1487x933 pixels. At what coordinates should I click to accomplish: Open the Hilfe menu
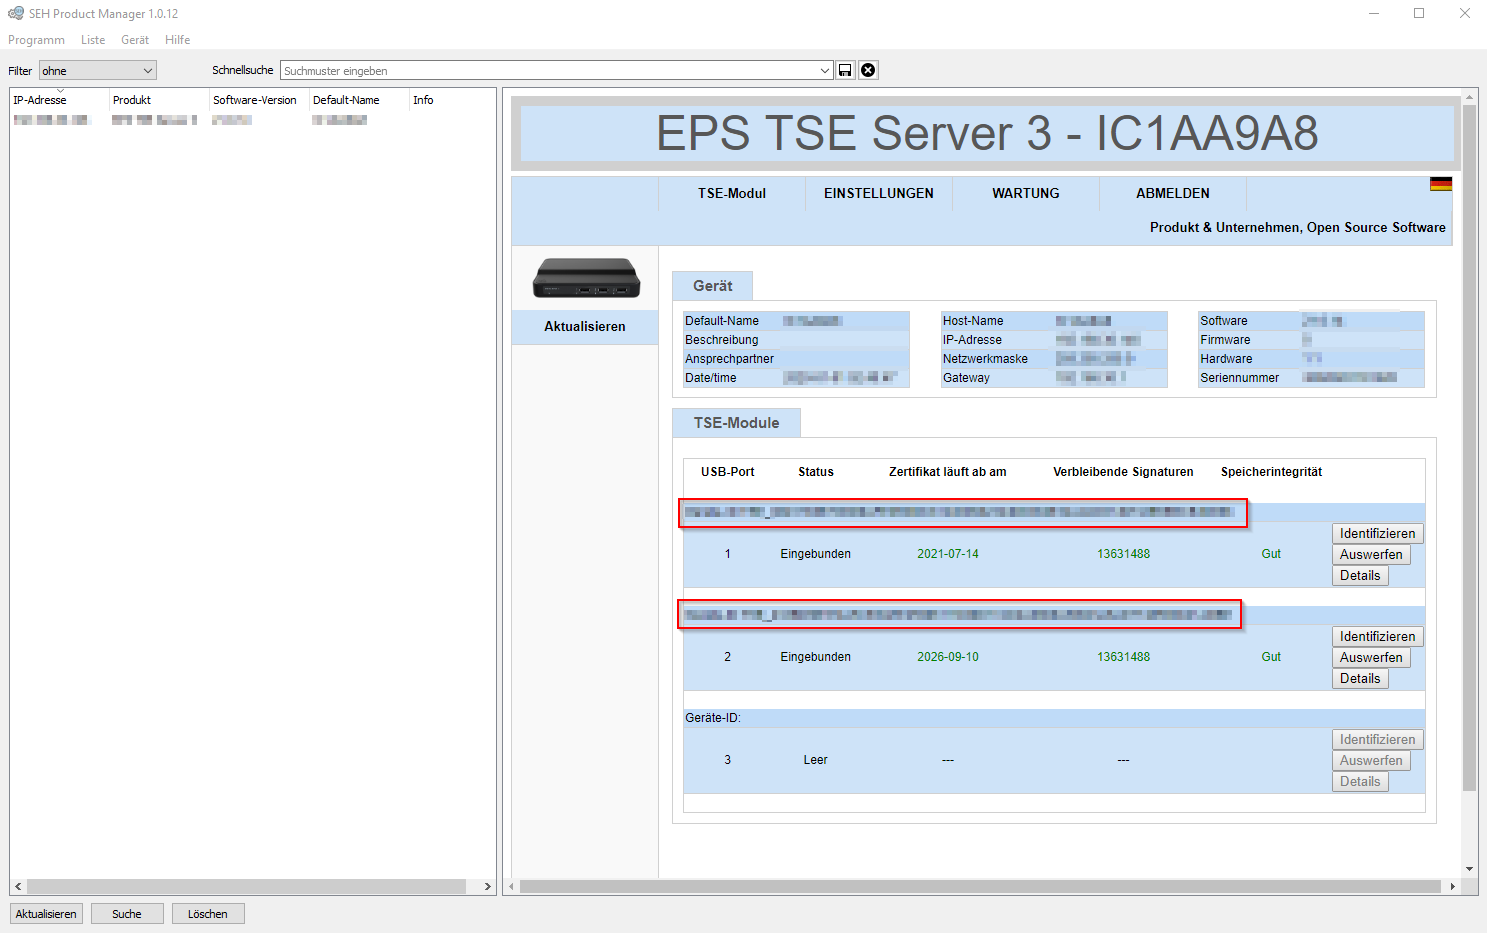click(177, 40)
